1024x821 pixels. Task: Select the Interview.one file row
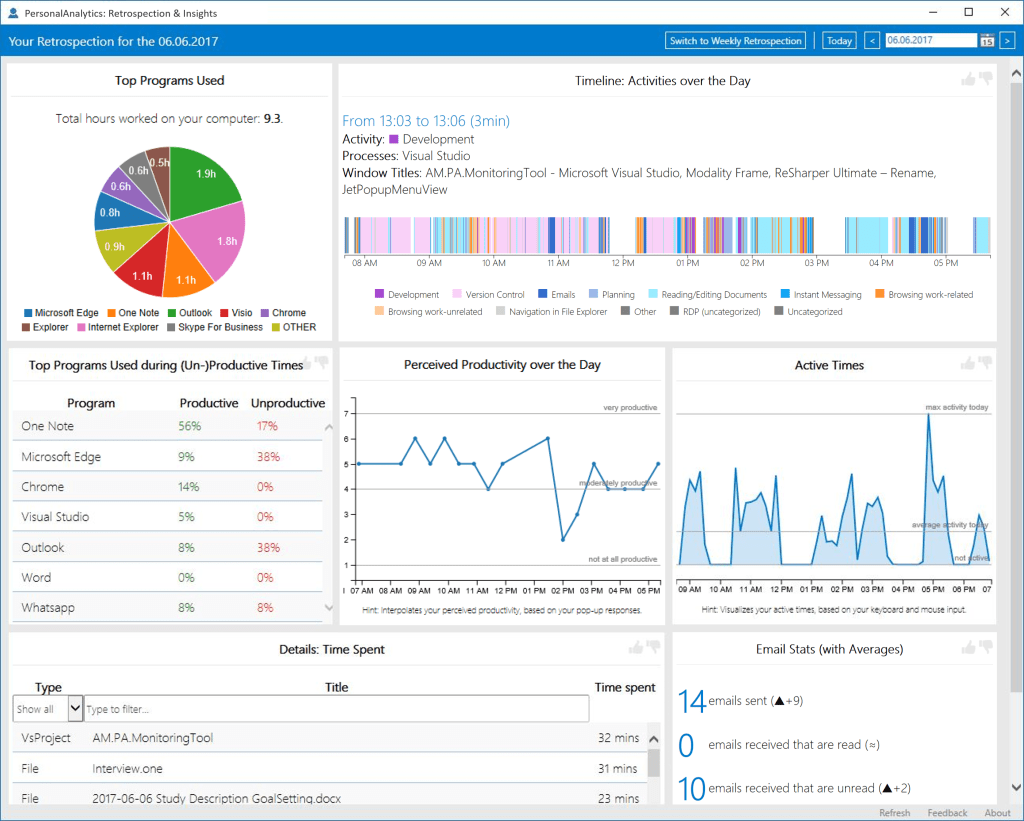pos(330,768)
